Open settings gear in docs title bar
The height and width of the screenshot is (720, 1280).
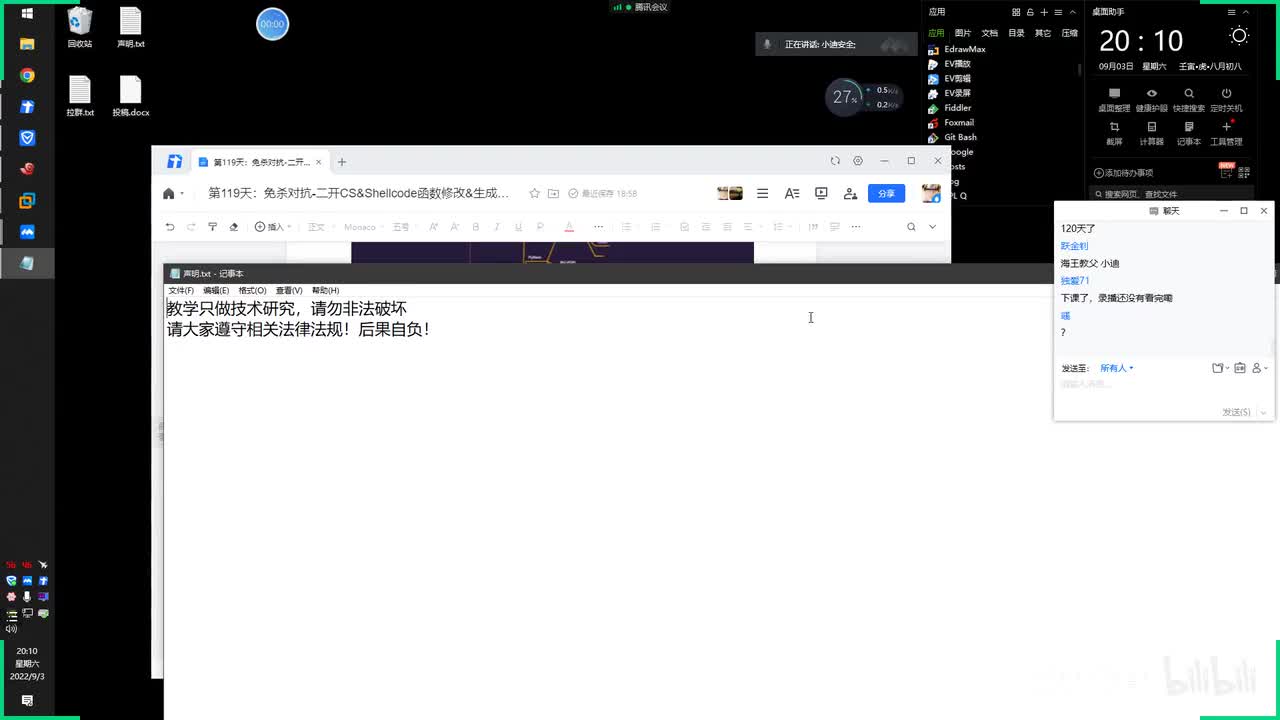[858, 161]
